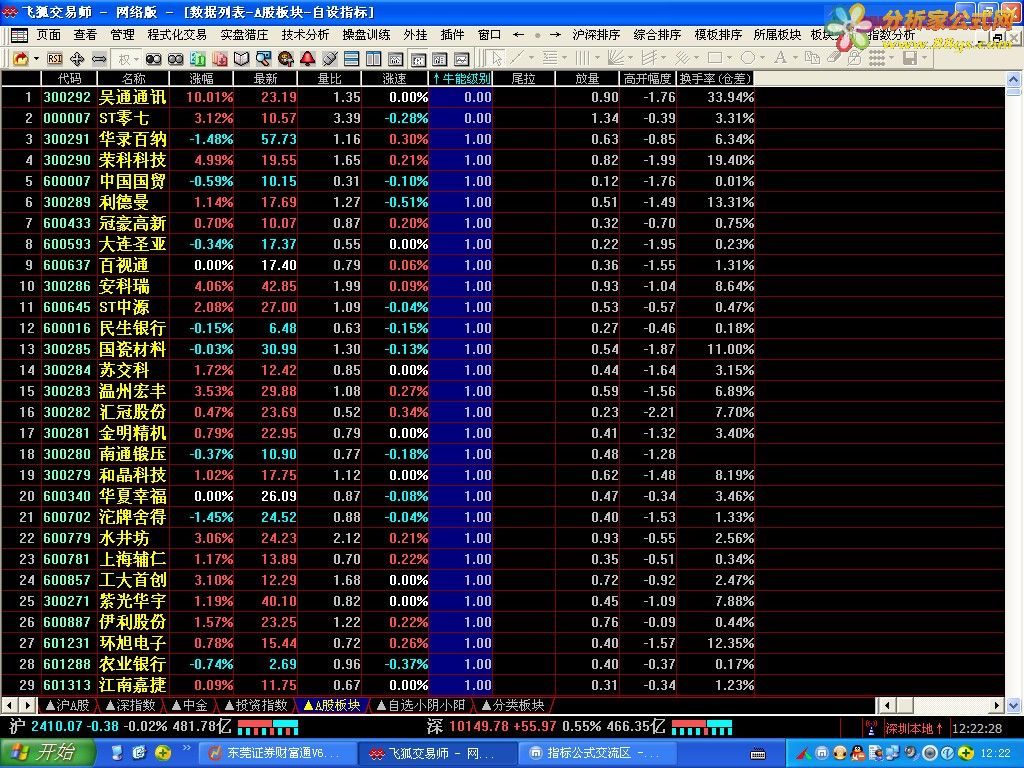
Task: Click the vertical split window layout icon
Action: point(374,59)
